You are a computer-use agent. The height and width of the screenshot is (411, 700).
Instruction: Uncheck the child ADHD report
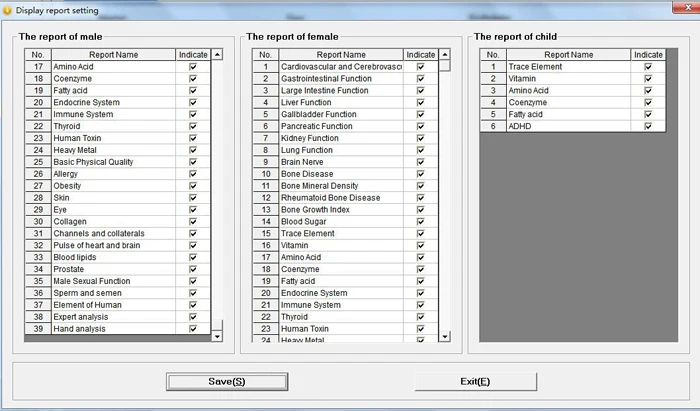[648, 126]
